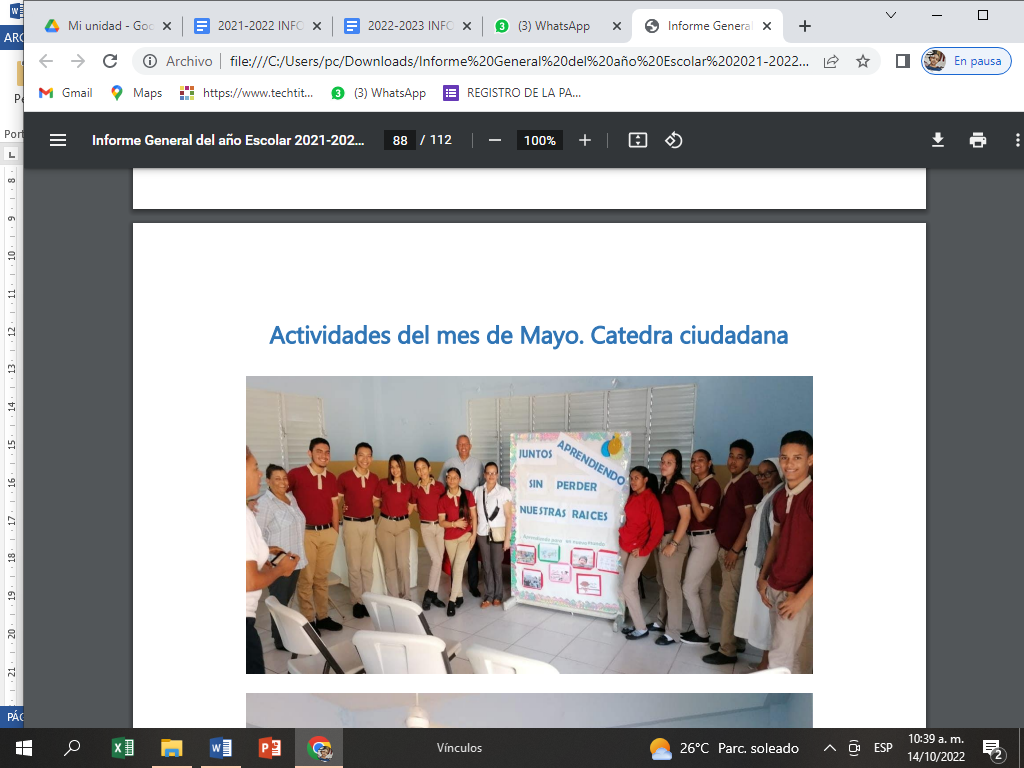The height and width of the screenshot is (768, 1024).
Task: Close the Informe General tab
Action: point(767,26)
